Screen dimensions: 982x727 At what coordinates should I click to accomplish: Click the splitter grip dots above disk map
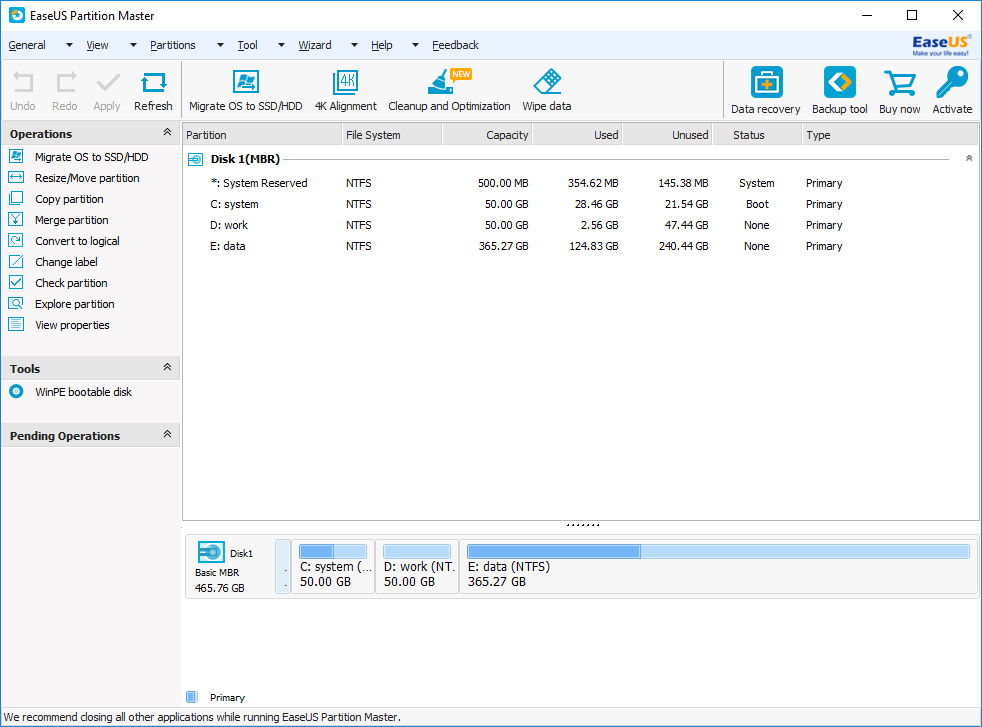582,525
